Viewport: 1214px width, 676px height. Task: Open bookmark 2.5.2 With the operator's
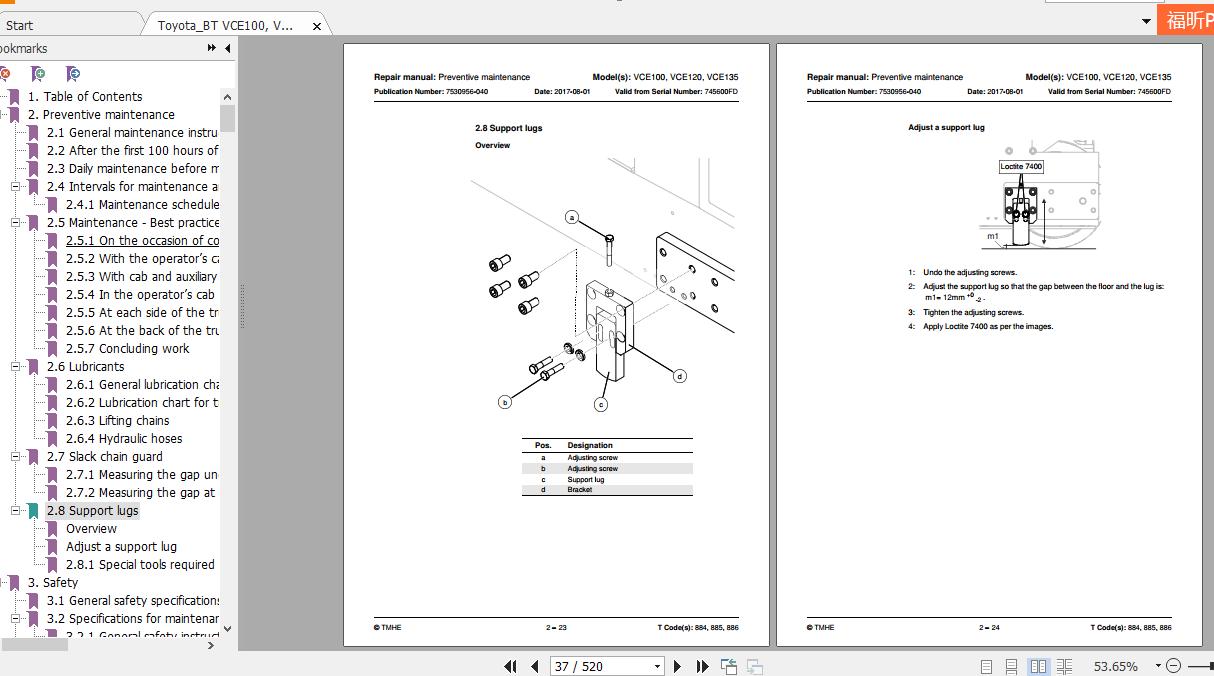click(x=143, y=259)
